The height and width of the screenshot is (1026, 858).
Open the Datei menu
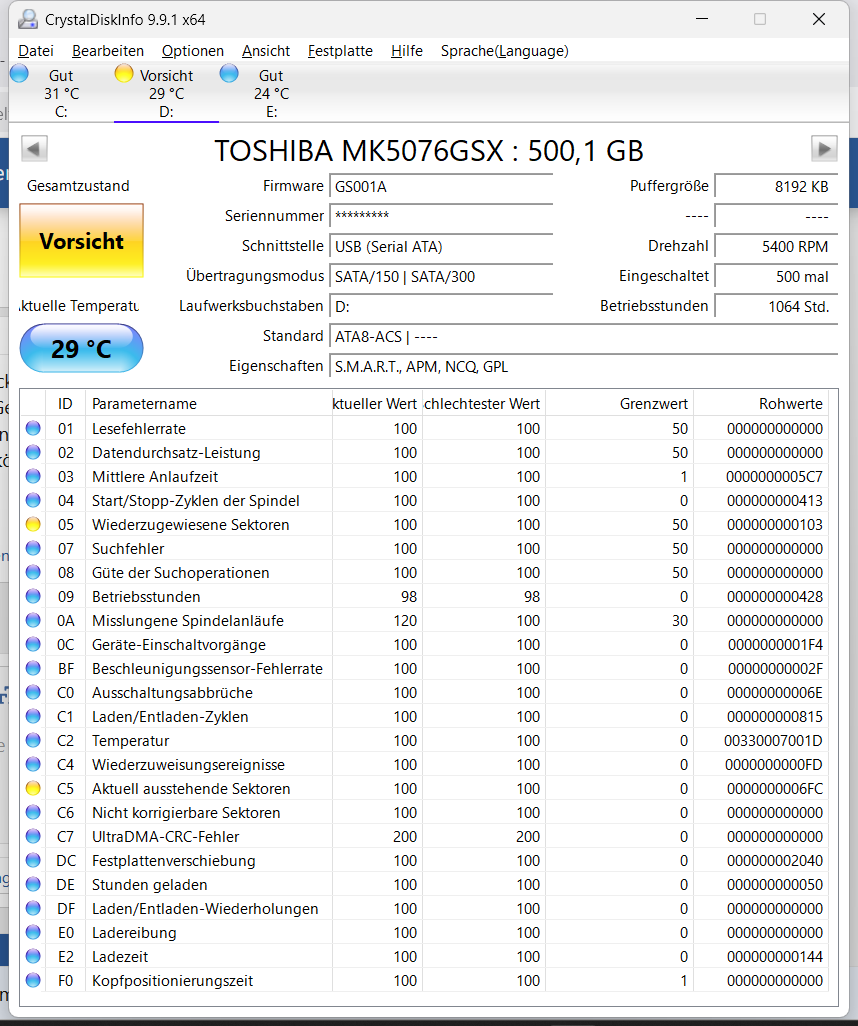tap(36, 51)
